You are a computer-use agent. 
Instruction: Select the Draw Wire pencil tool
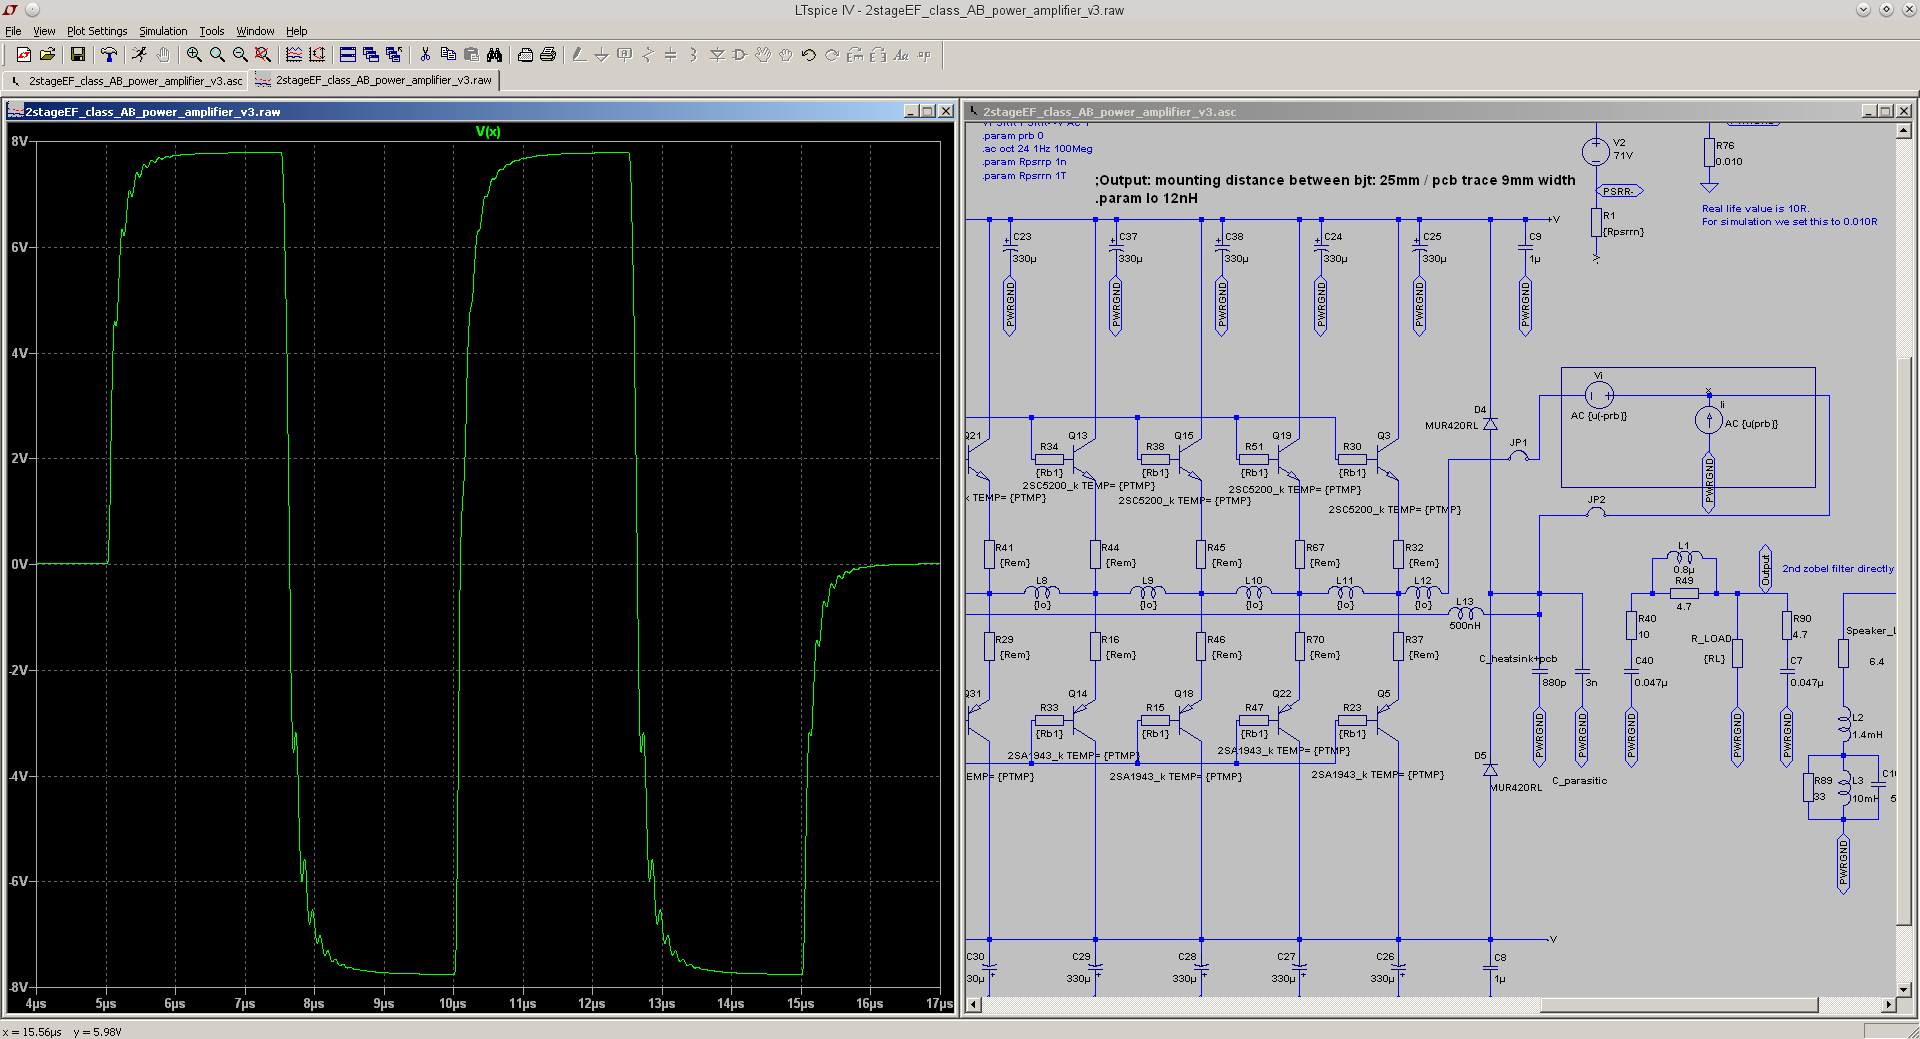tap(579, 55)
